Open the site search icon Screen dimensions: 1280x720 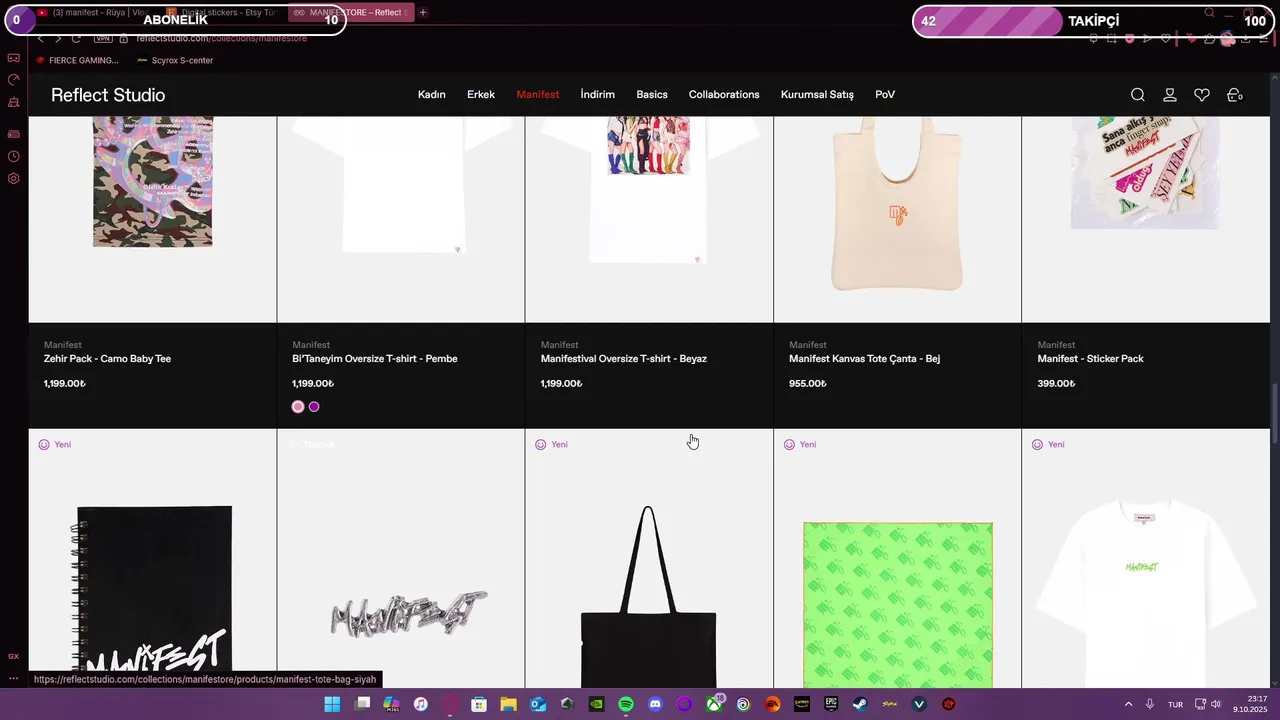pos(1138,95)
